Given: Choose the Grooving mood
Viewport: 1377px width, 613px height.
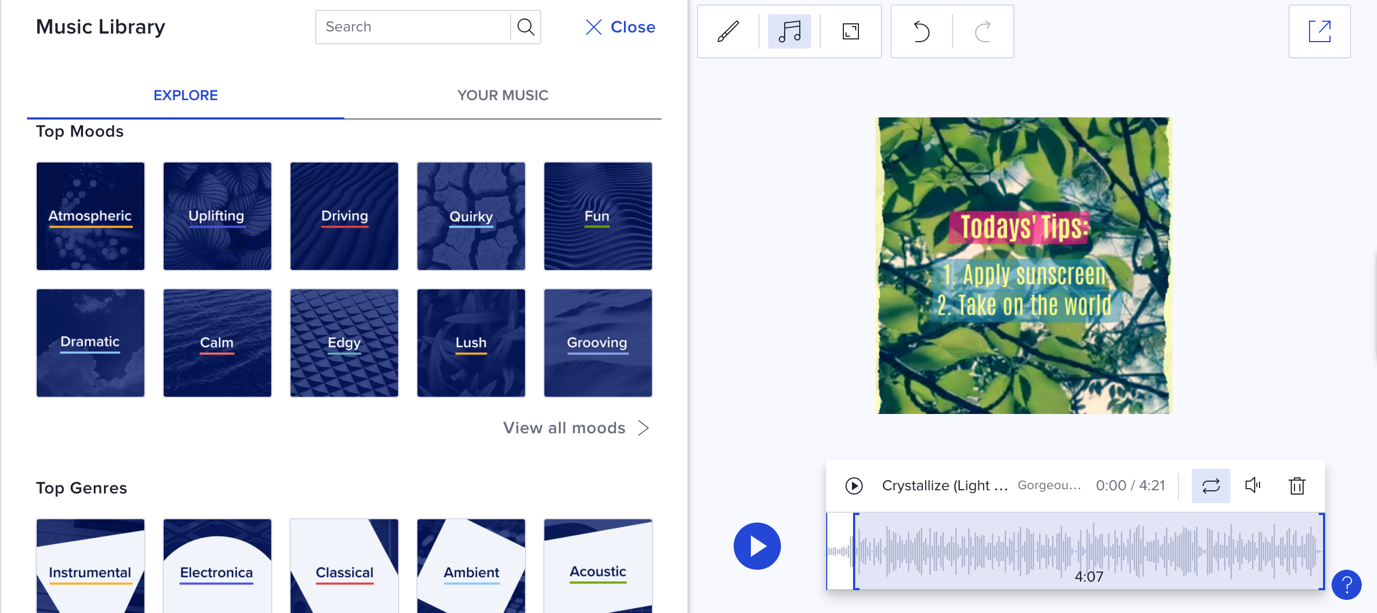Looking at the screenshot, I should pos(598,343).
